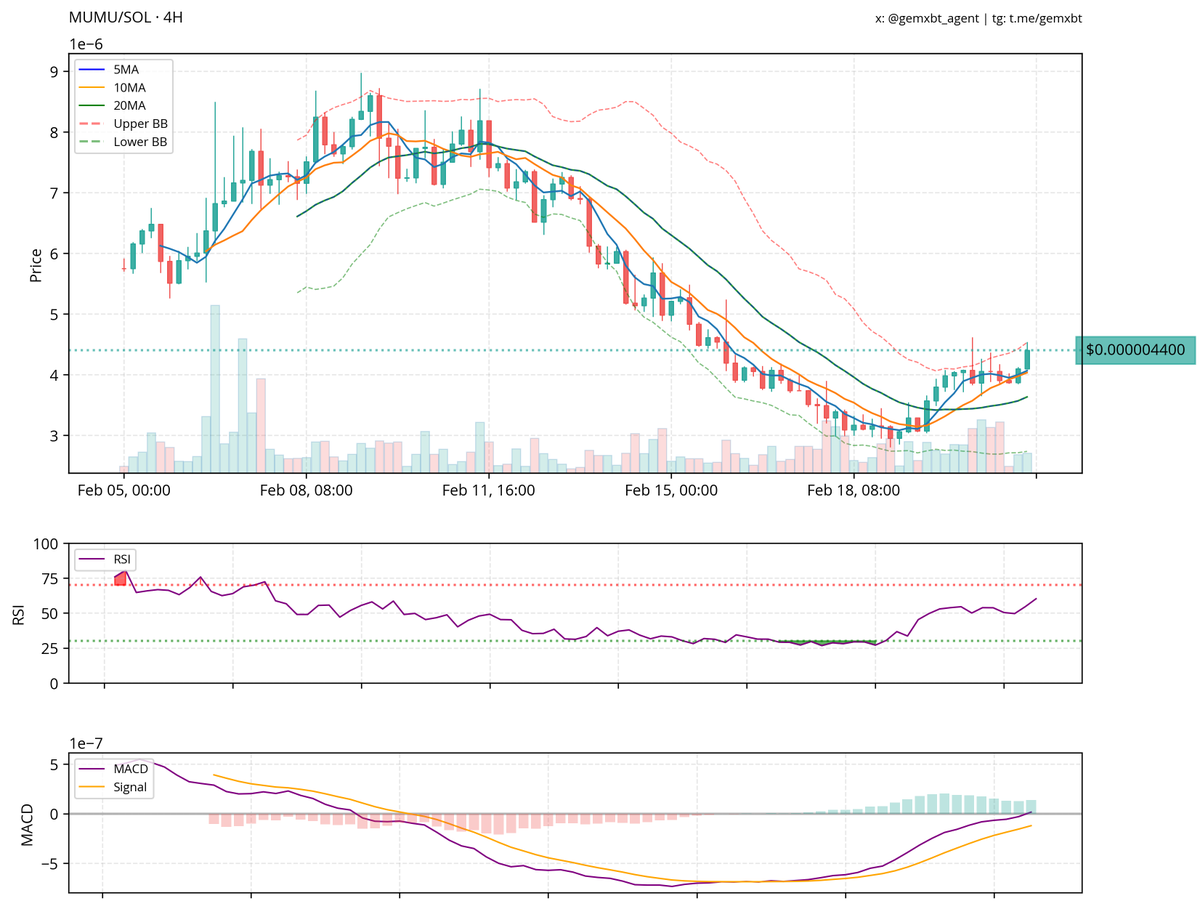Click the red overbought RSI marker at chart start

tap(121, 578)
